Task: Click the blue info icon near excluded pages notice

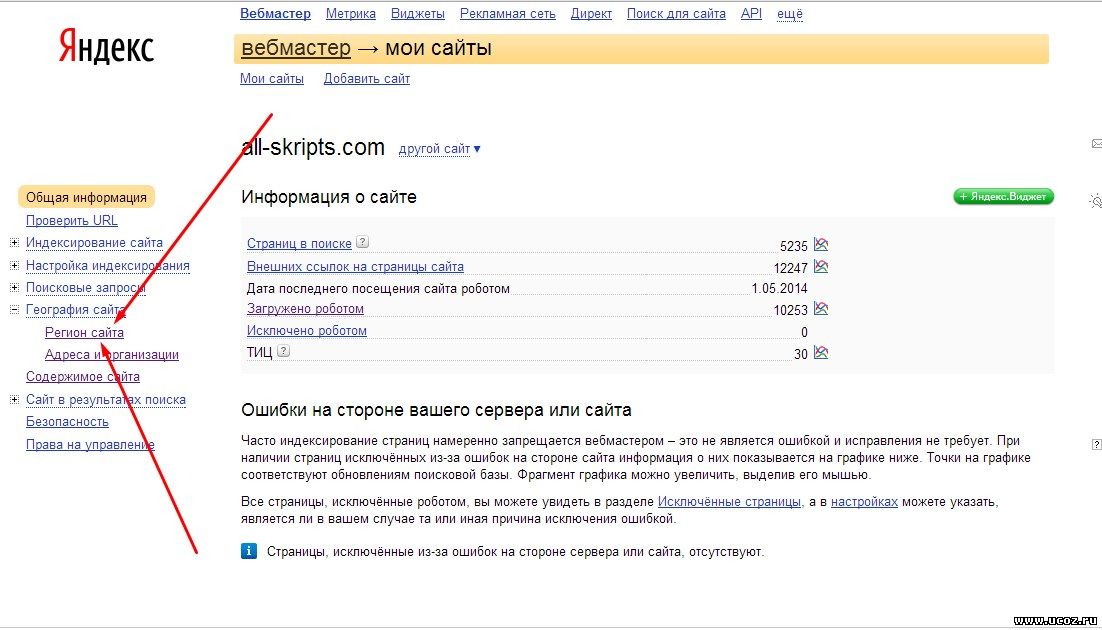Action: pyautogui.click(x=249, y=551)
